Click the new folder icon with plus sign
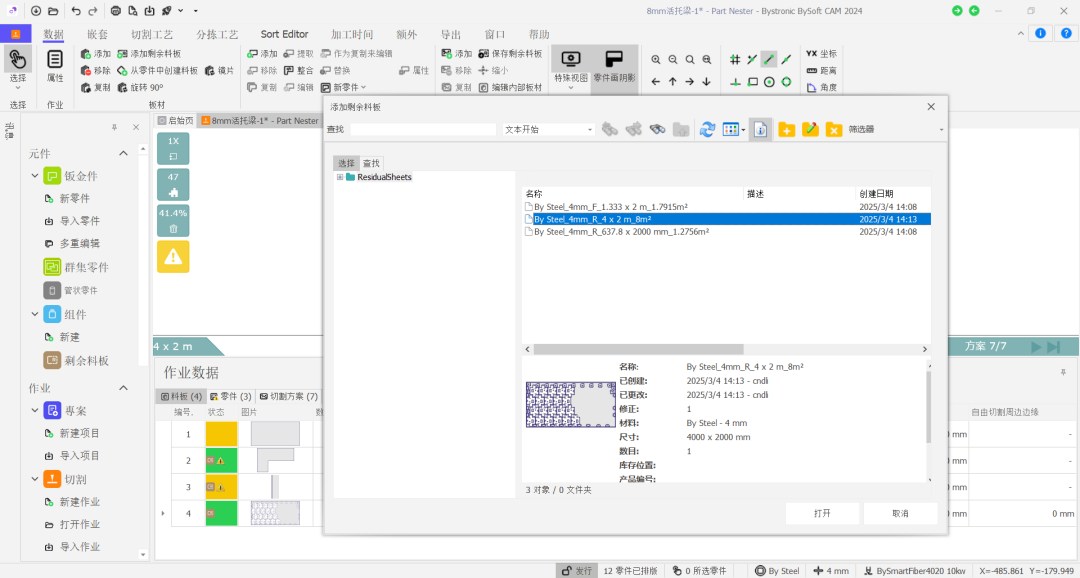The height and width of the screenshot is (578, 1080). point(786,130)
